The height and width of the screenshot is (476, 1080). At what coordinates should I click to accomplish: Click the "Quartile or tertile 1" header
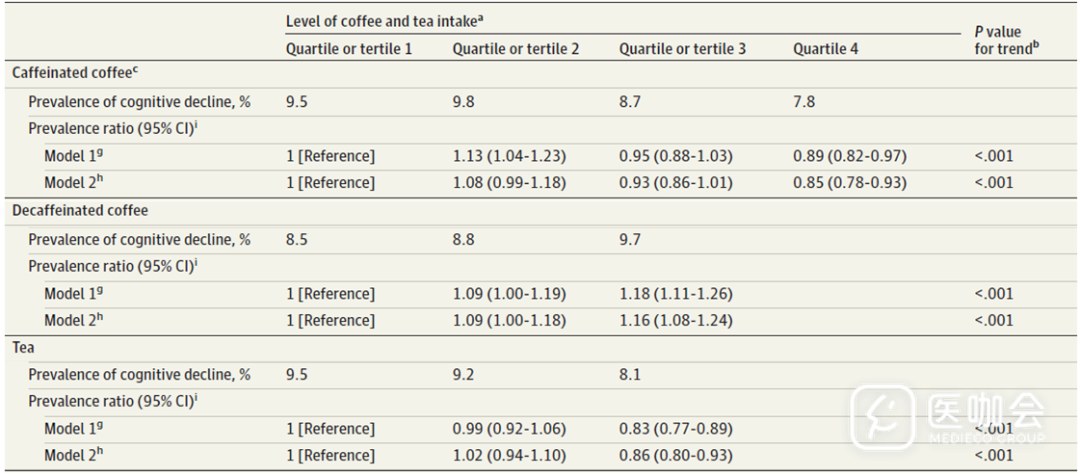point(349,49)
